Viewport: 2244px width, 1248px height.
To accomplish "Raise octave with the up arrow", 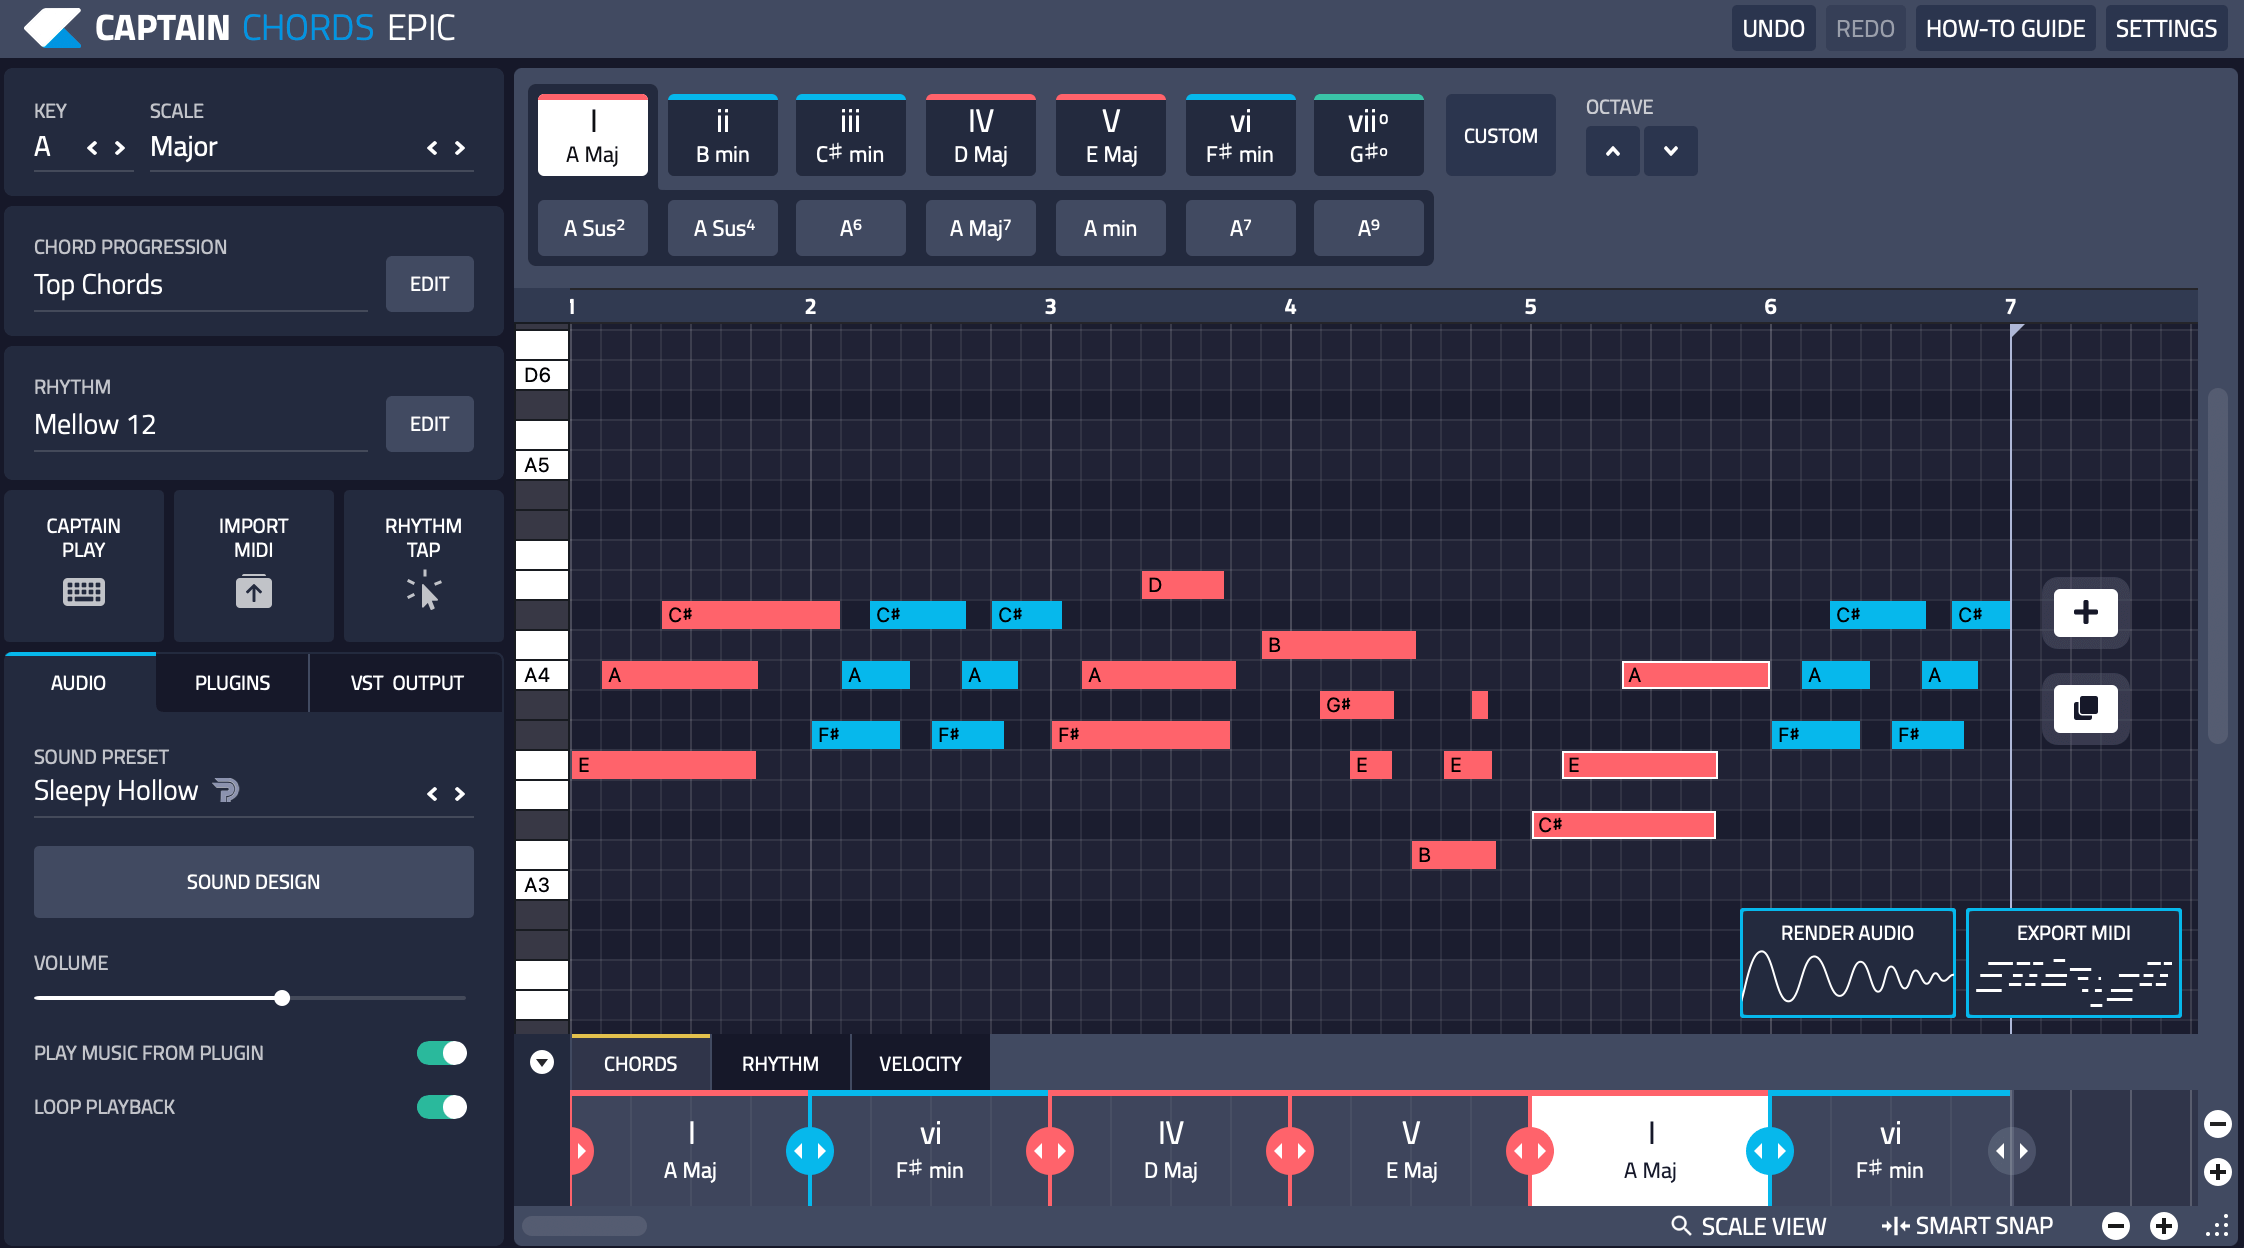I will tap(1612, 151).
